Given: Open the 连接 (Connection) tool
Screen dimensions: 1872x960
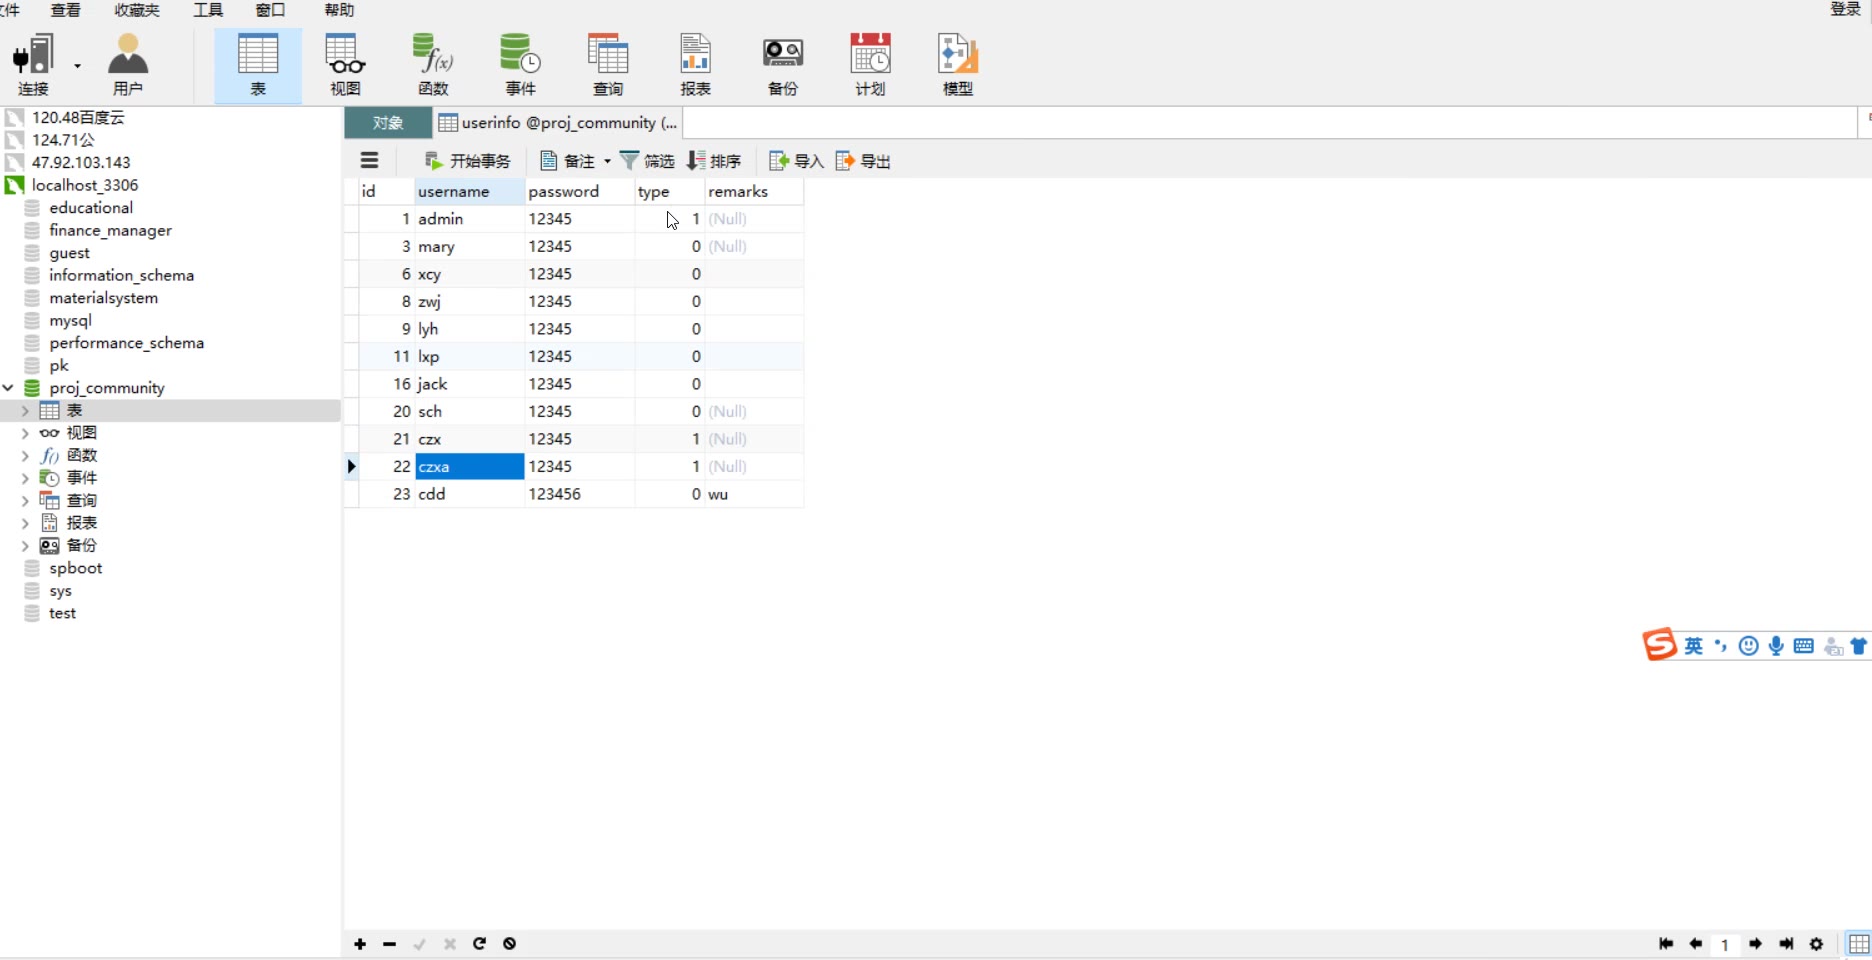Looking at the screenshot, I should tap(34, 65).
